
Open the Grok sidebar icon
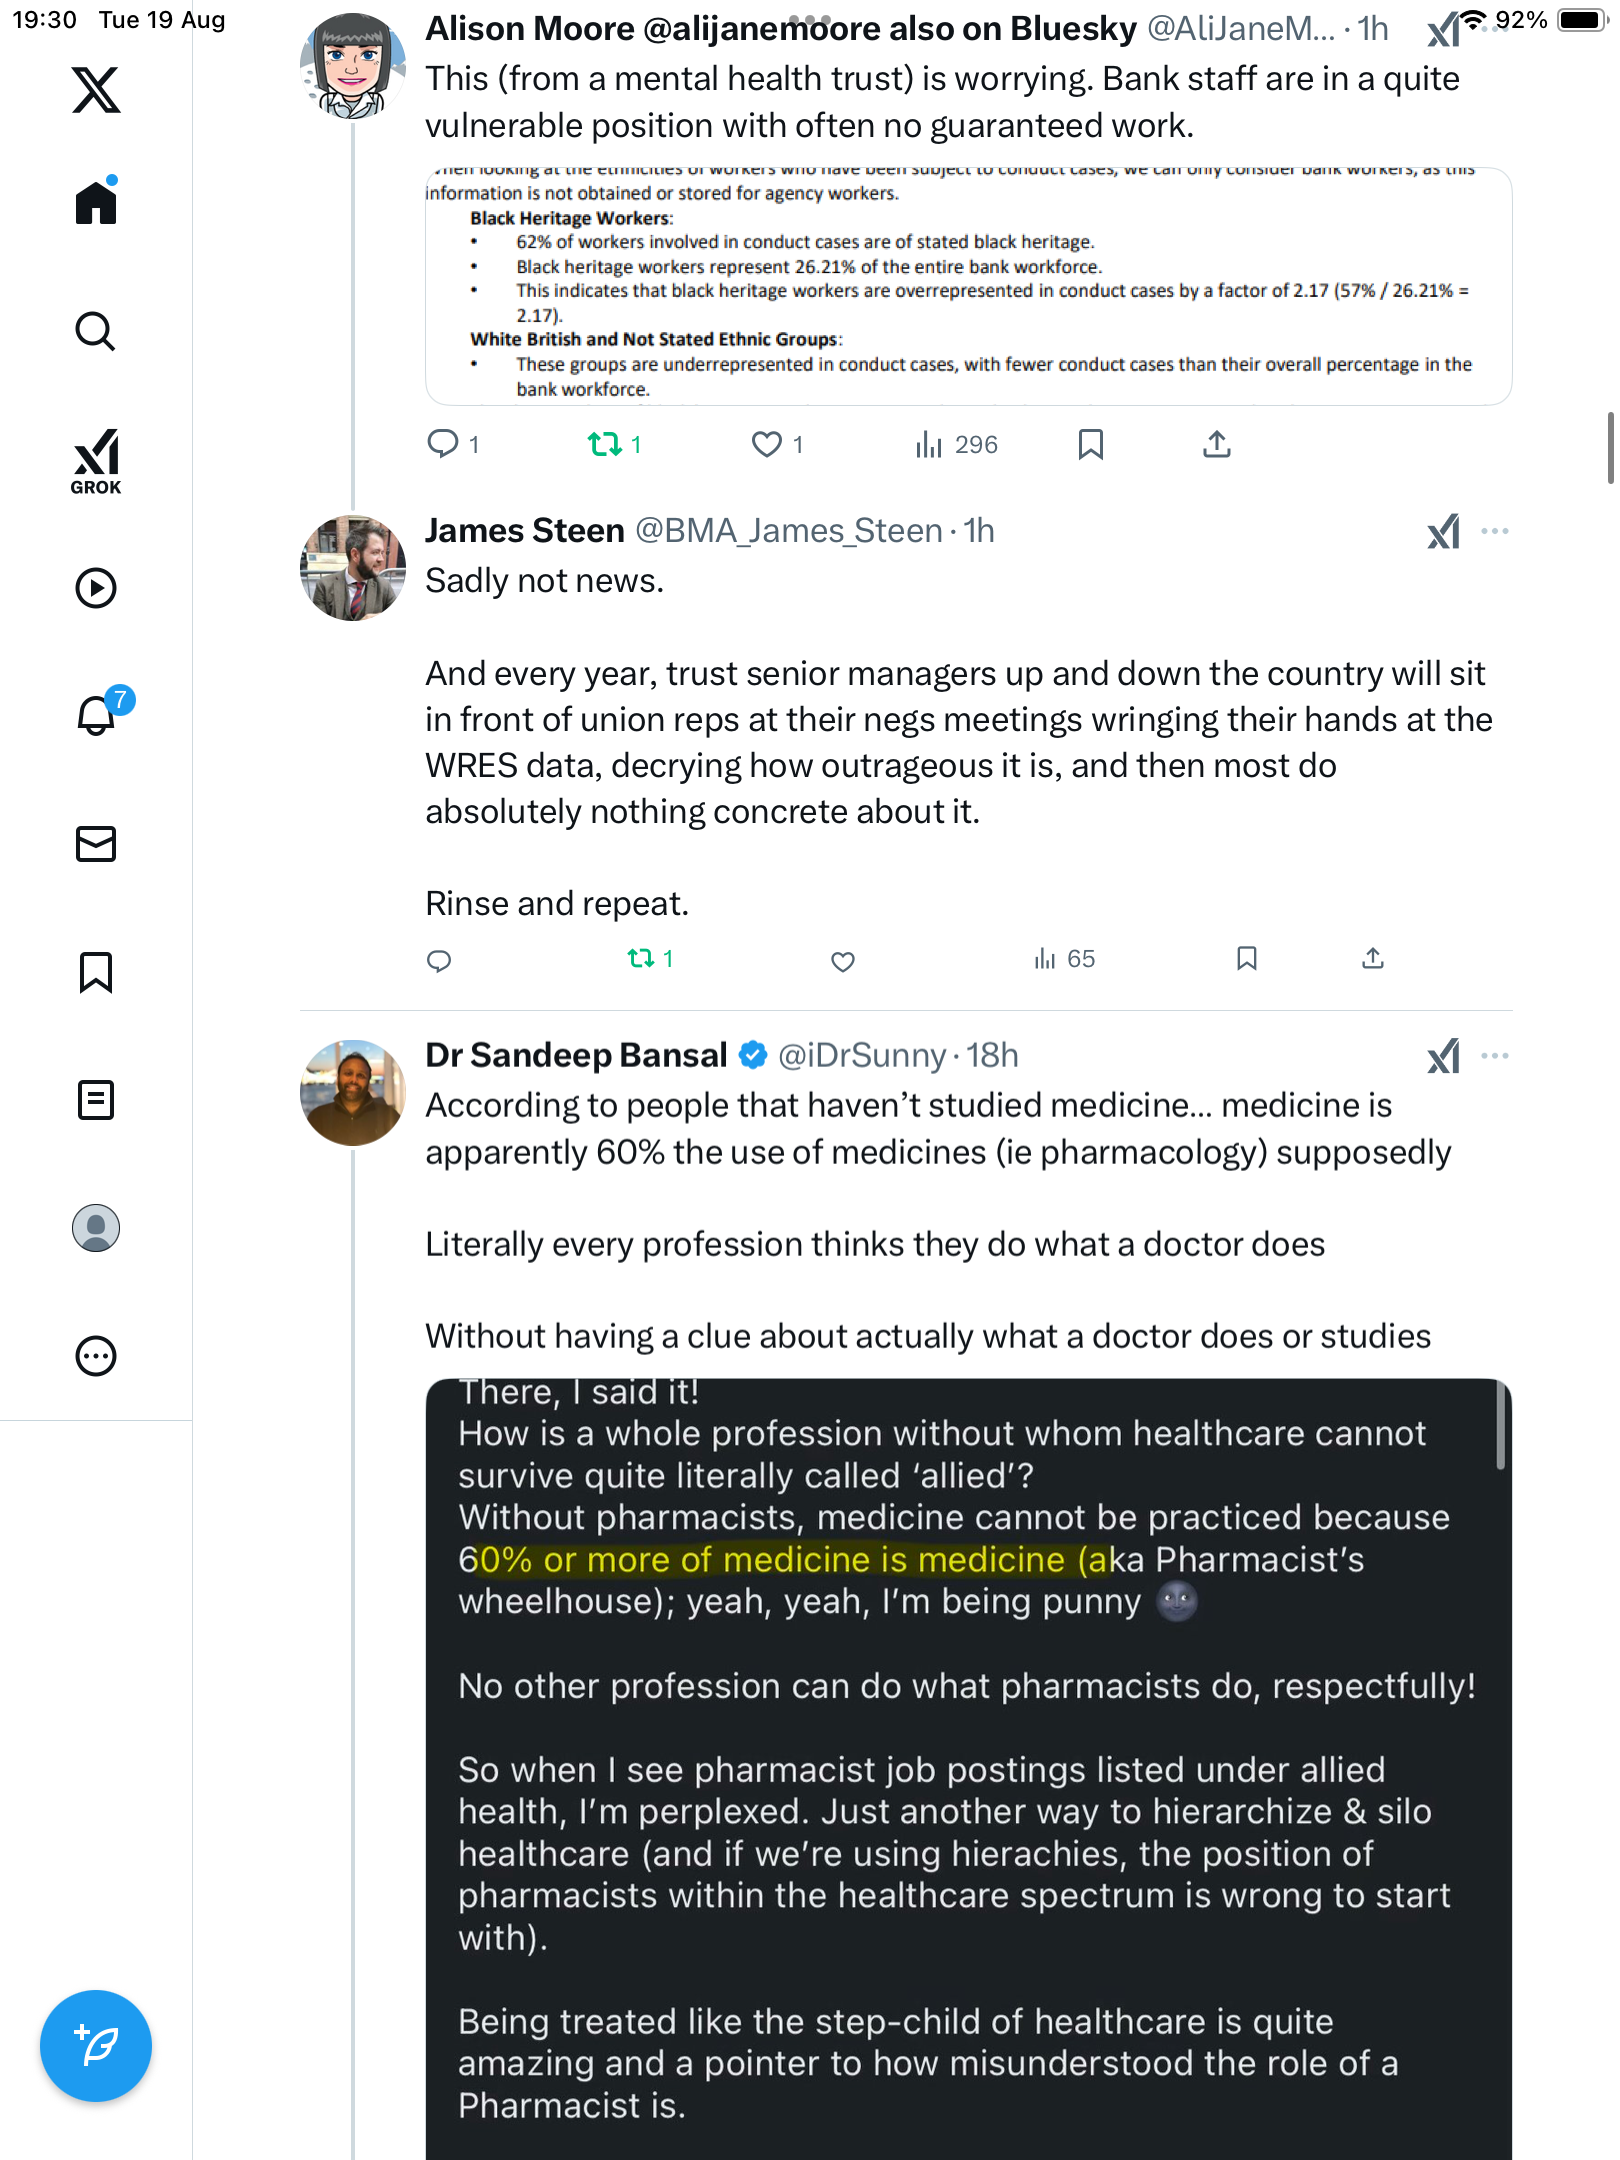96,461
